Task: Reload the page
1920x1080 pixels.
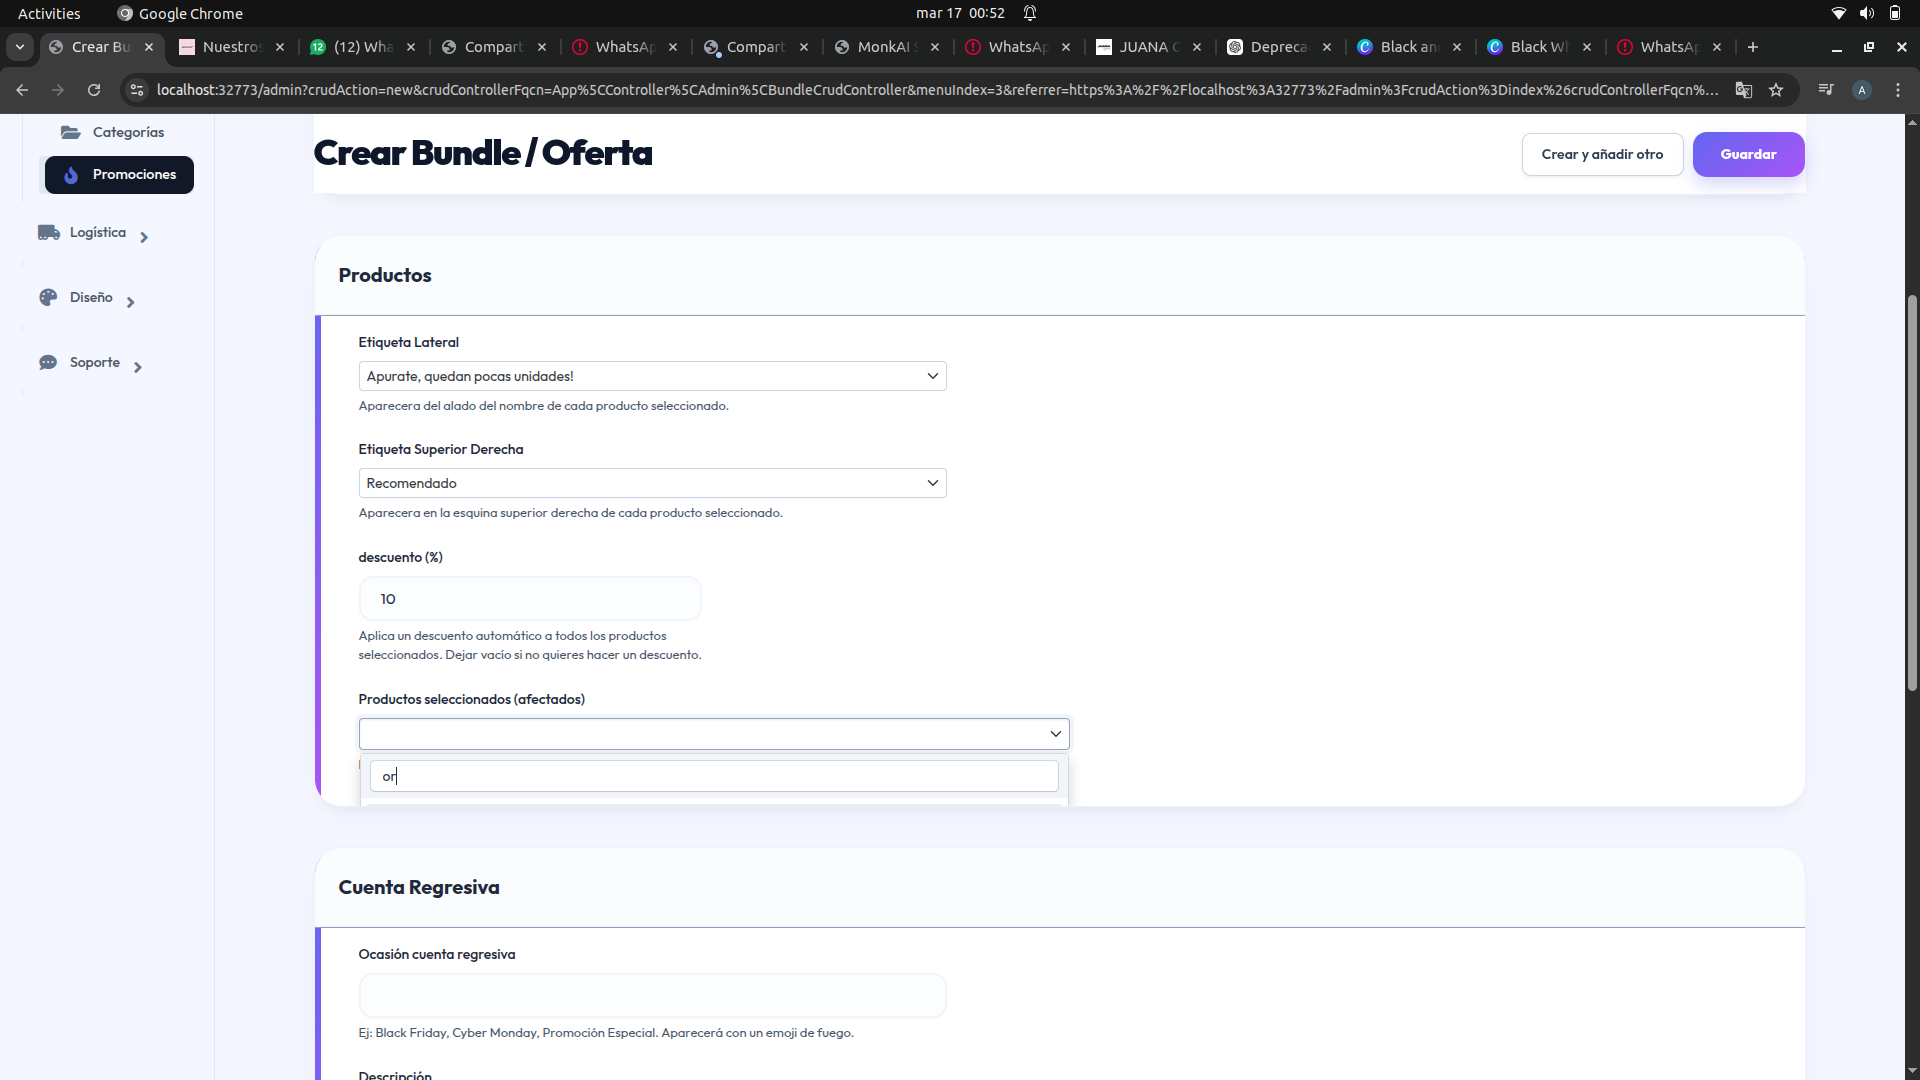Action: (94, 90)
